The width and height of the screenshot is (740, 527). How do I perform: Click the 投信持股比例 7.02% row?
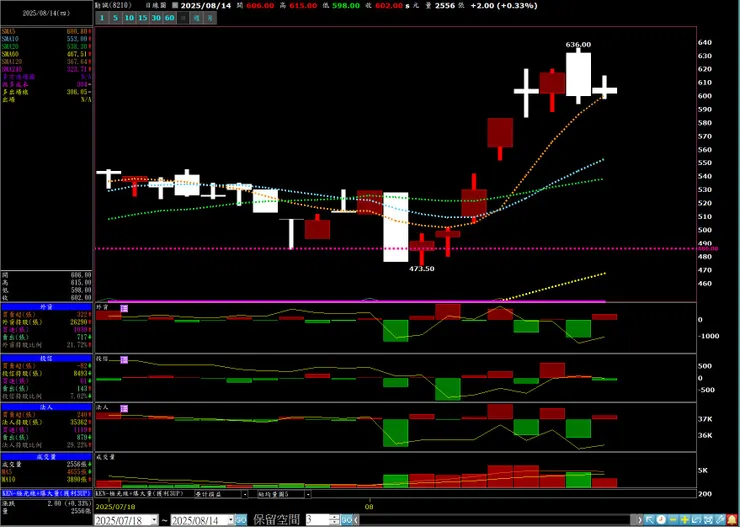tap(46, 396)
